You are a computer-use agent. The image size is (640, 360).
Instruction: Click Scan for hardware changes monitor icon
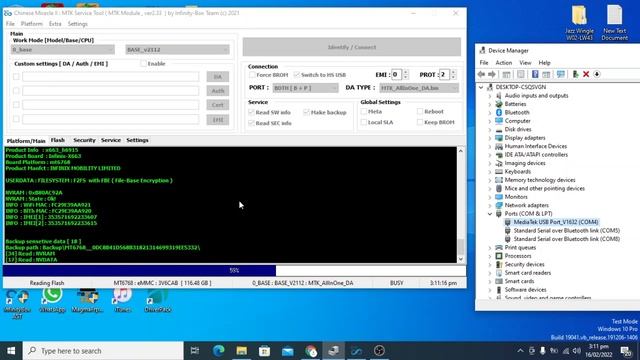point(560,74)
